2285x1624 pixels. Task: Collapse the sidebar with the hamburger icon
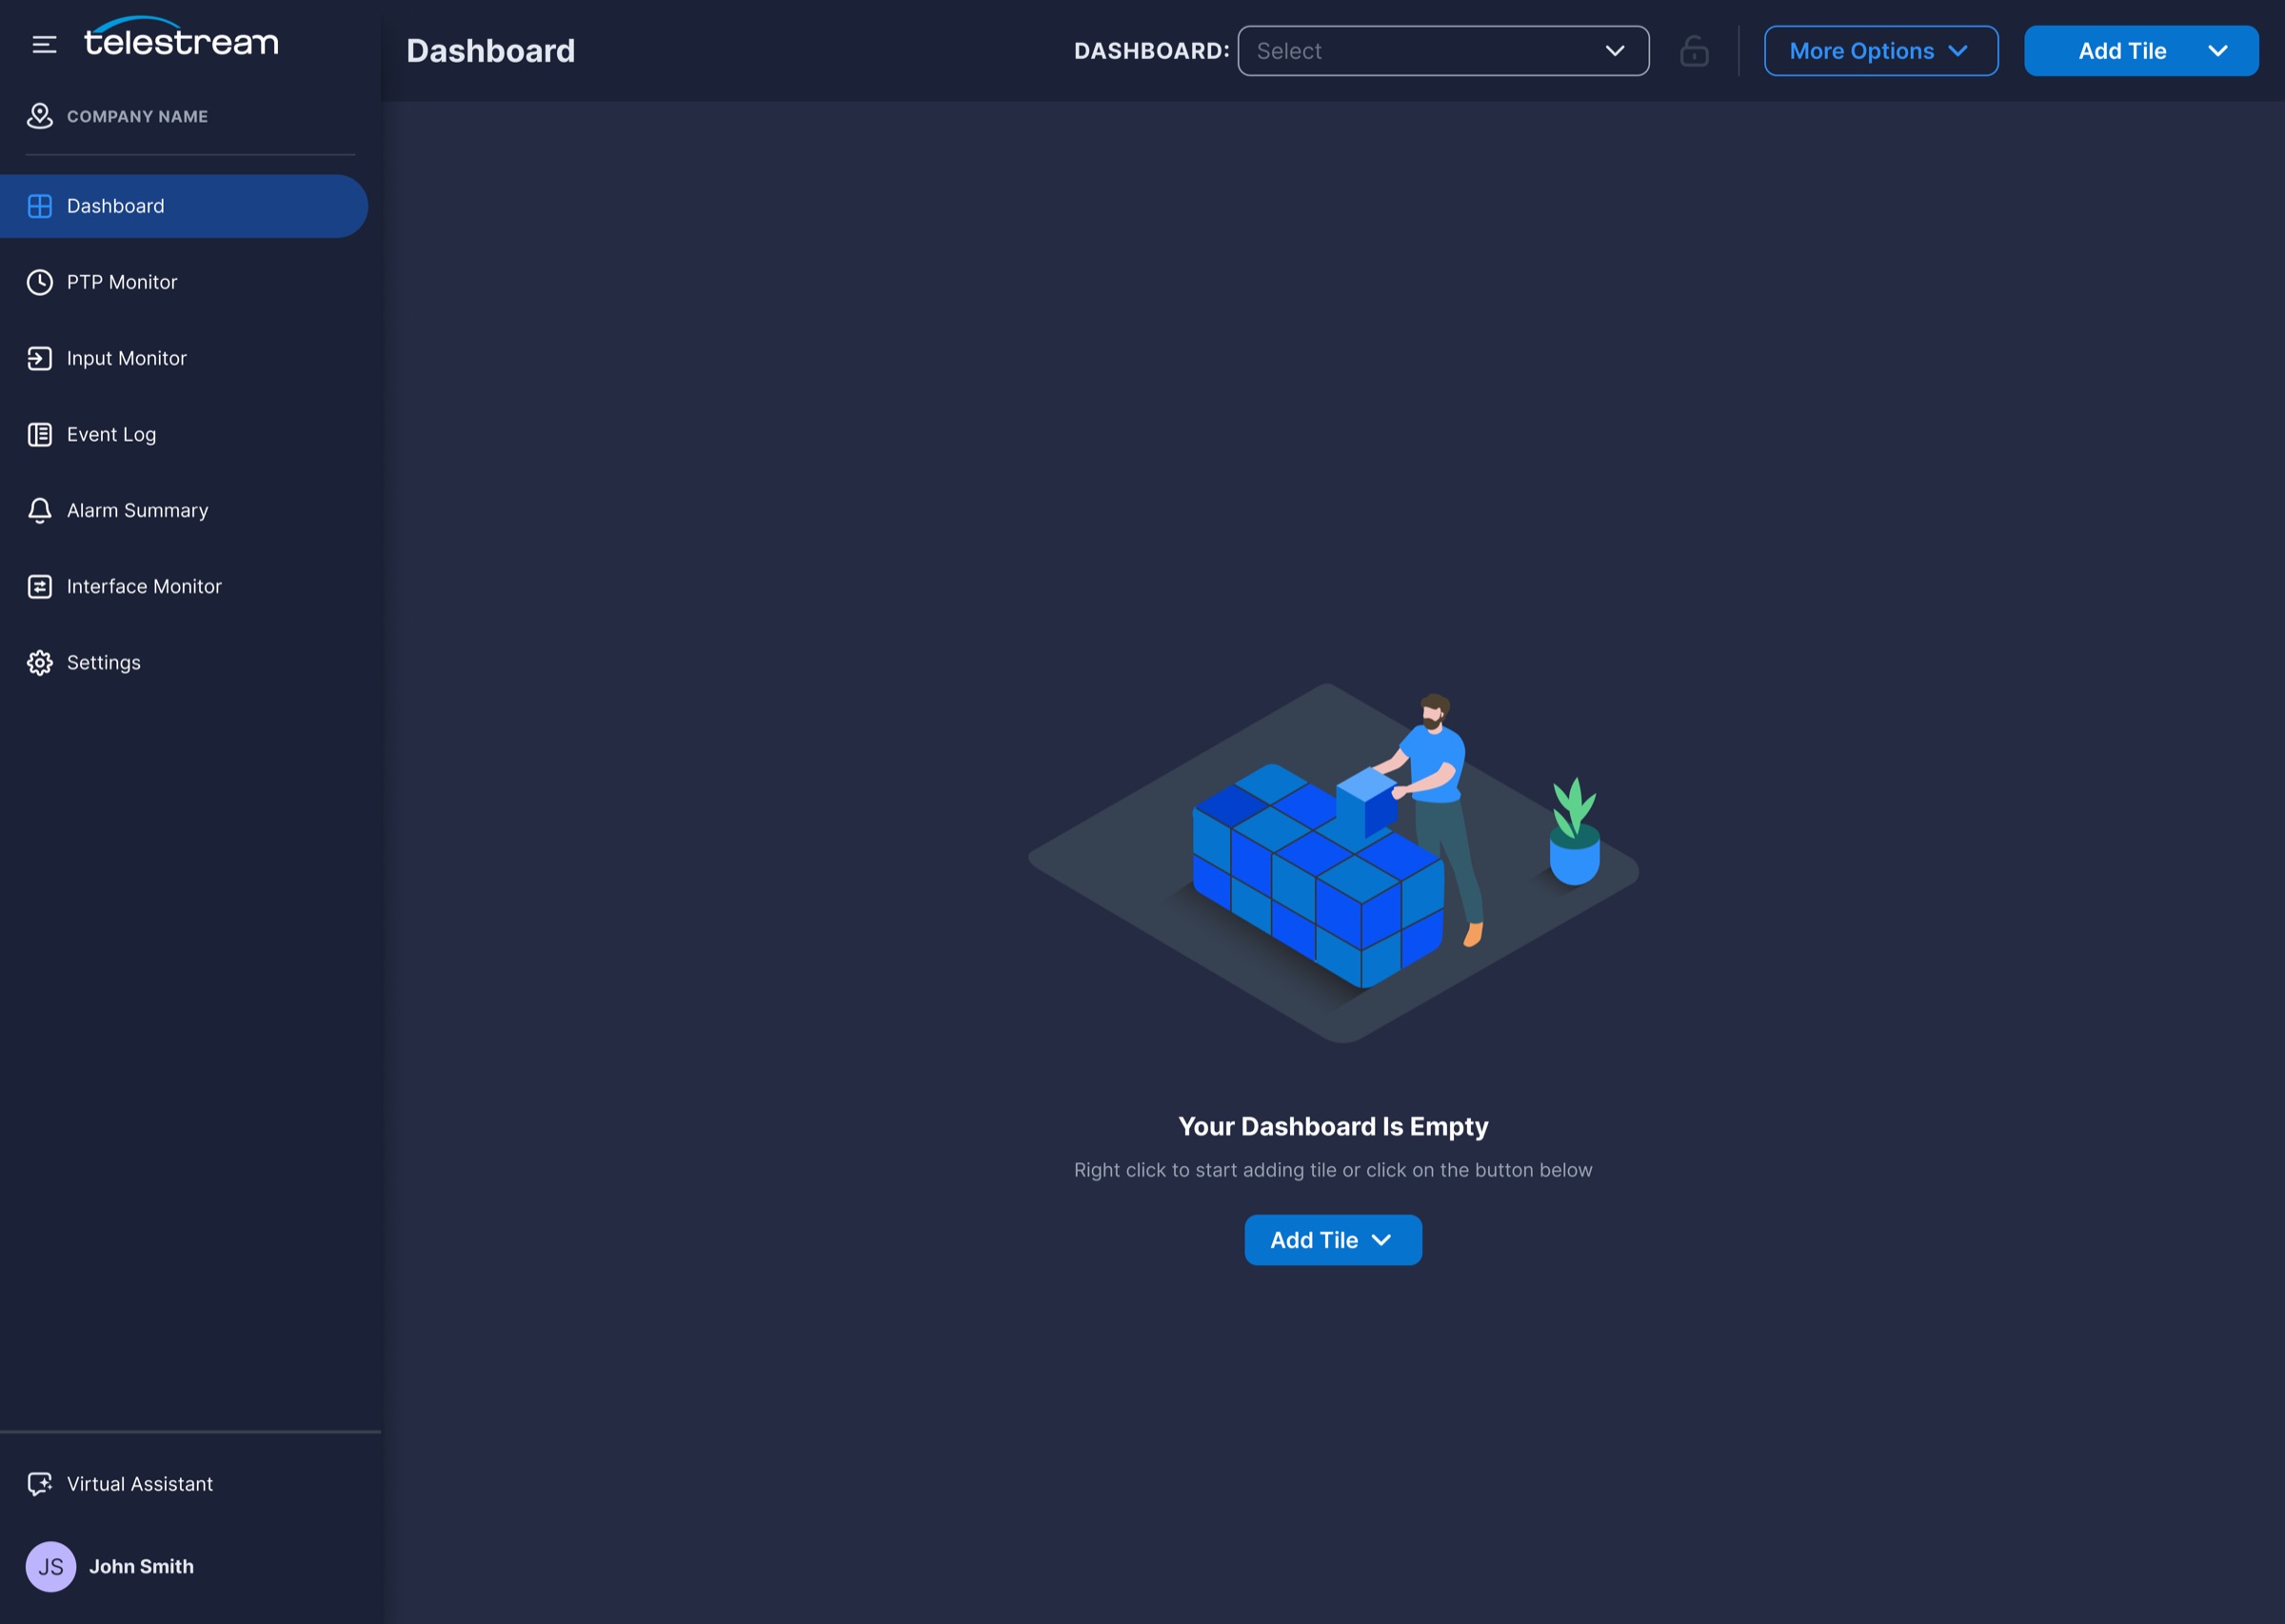(44, 44)
